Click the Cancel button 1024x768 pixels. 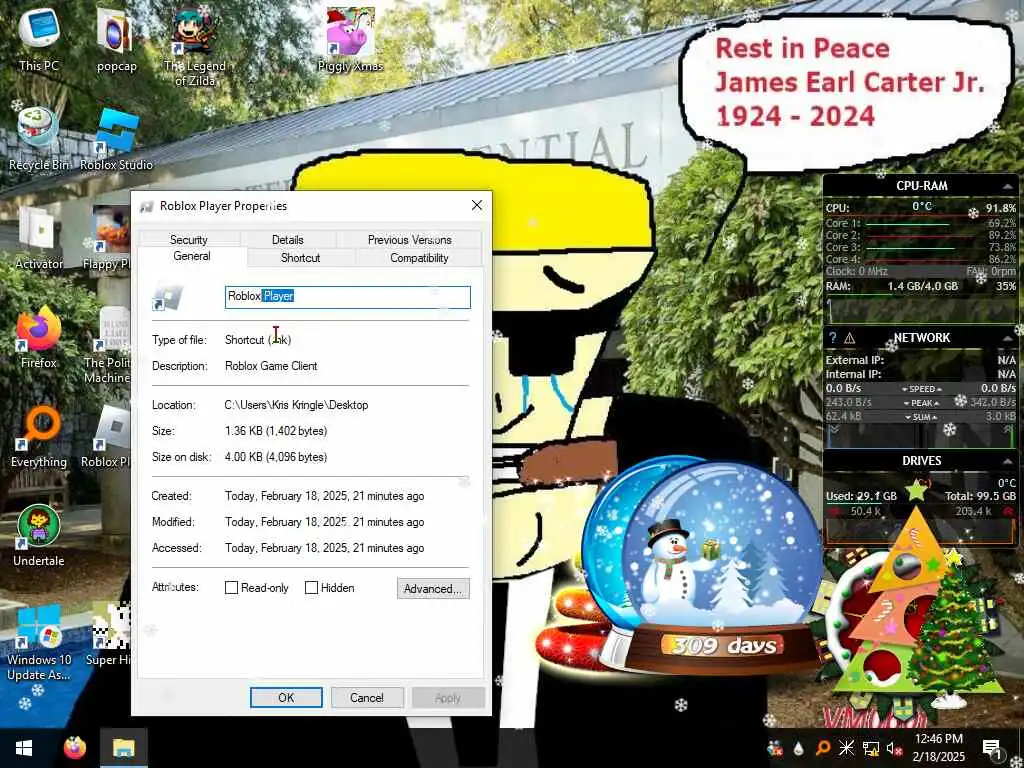click(367, 697)
